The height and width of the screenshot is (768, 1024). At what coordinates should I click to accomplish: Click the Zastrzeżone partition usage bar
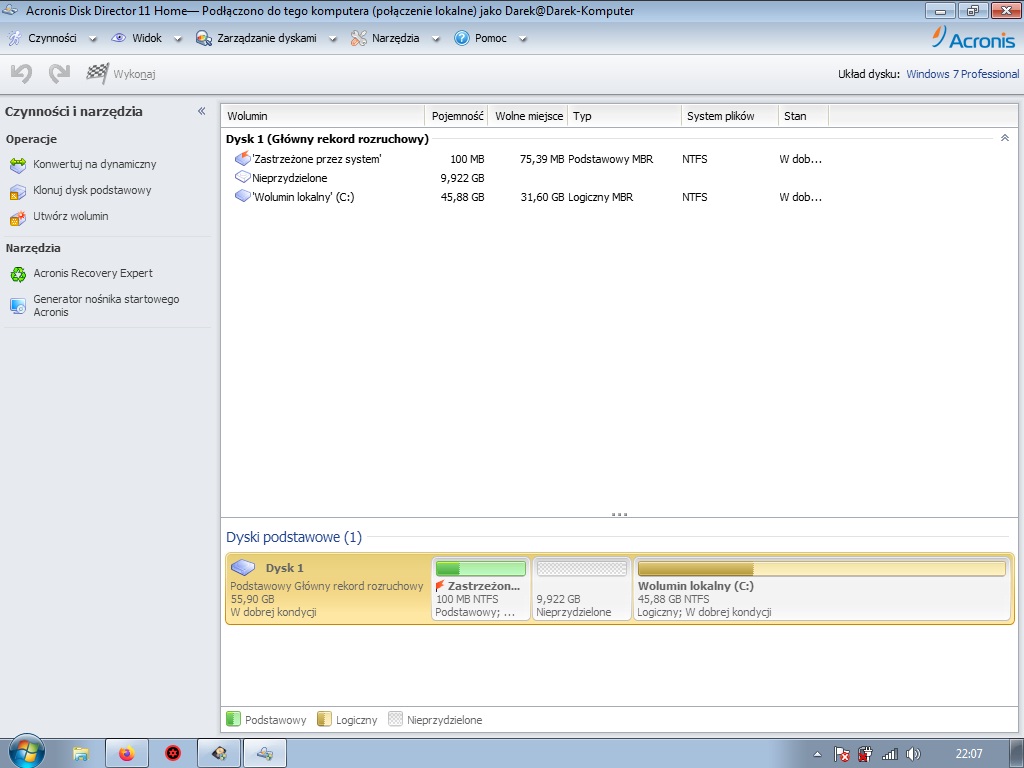(x=481, y=568)
